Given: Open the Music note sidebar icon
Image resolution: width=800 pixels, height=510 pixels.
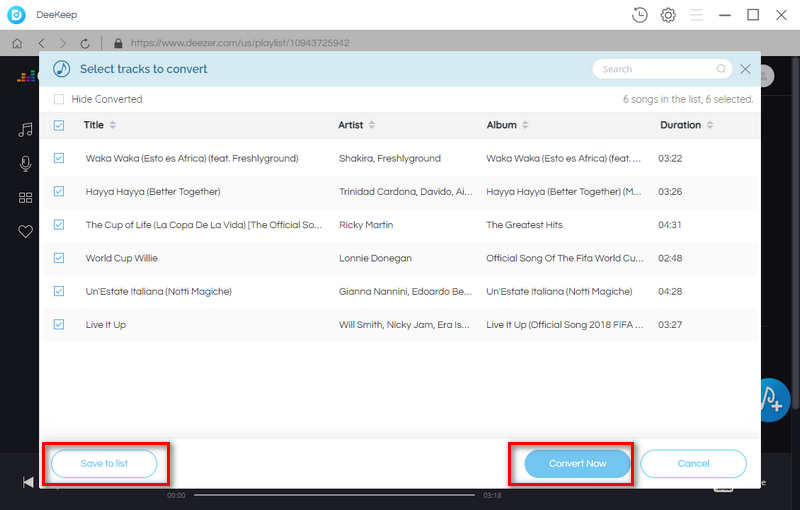Looking at the screenshot, I should tap(25, 130).
